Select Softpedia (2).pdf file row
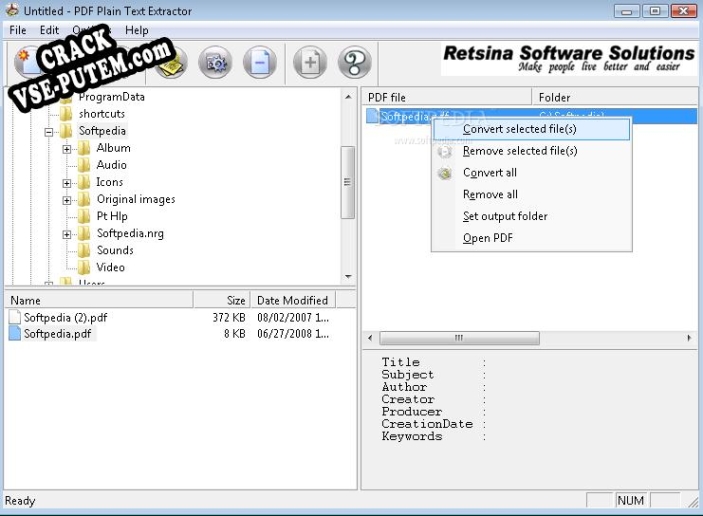 tap(169, 317)
